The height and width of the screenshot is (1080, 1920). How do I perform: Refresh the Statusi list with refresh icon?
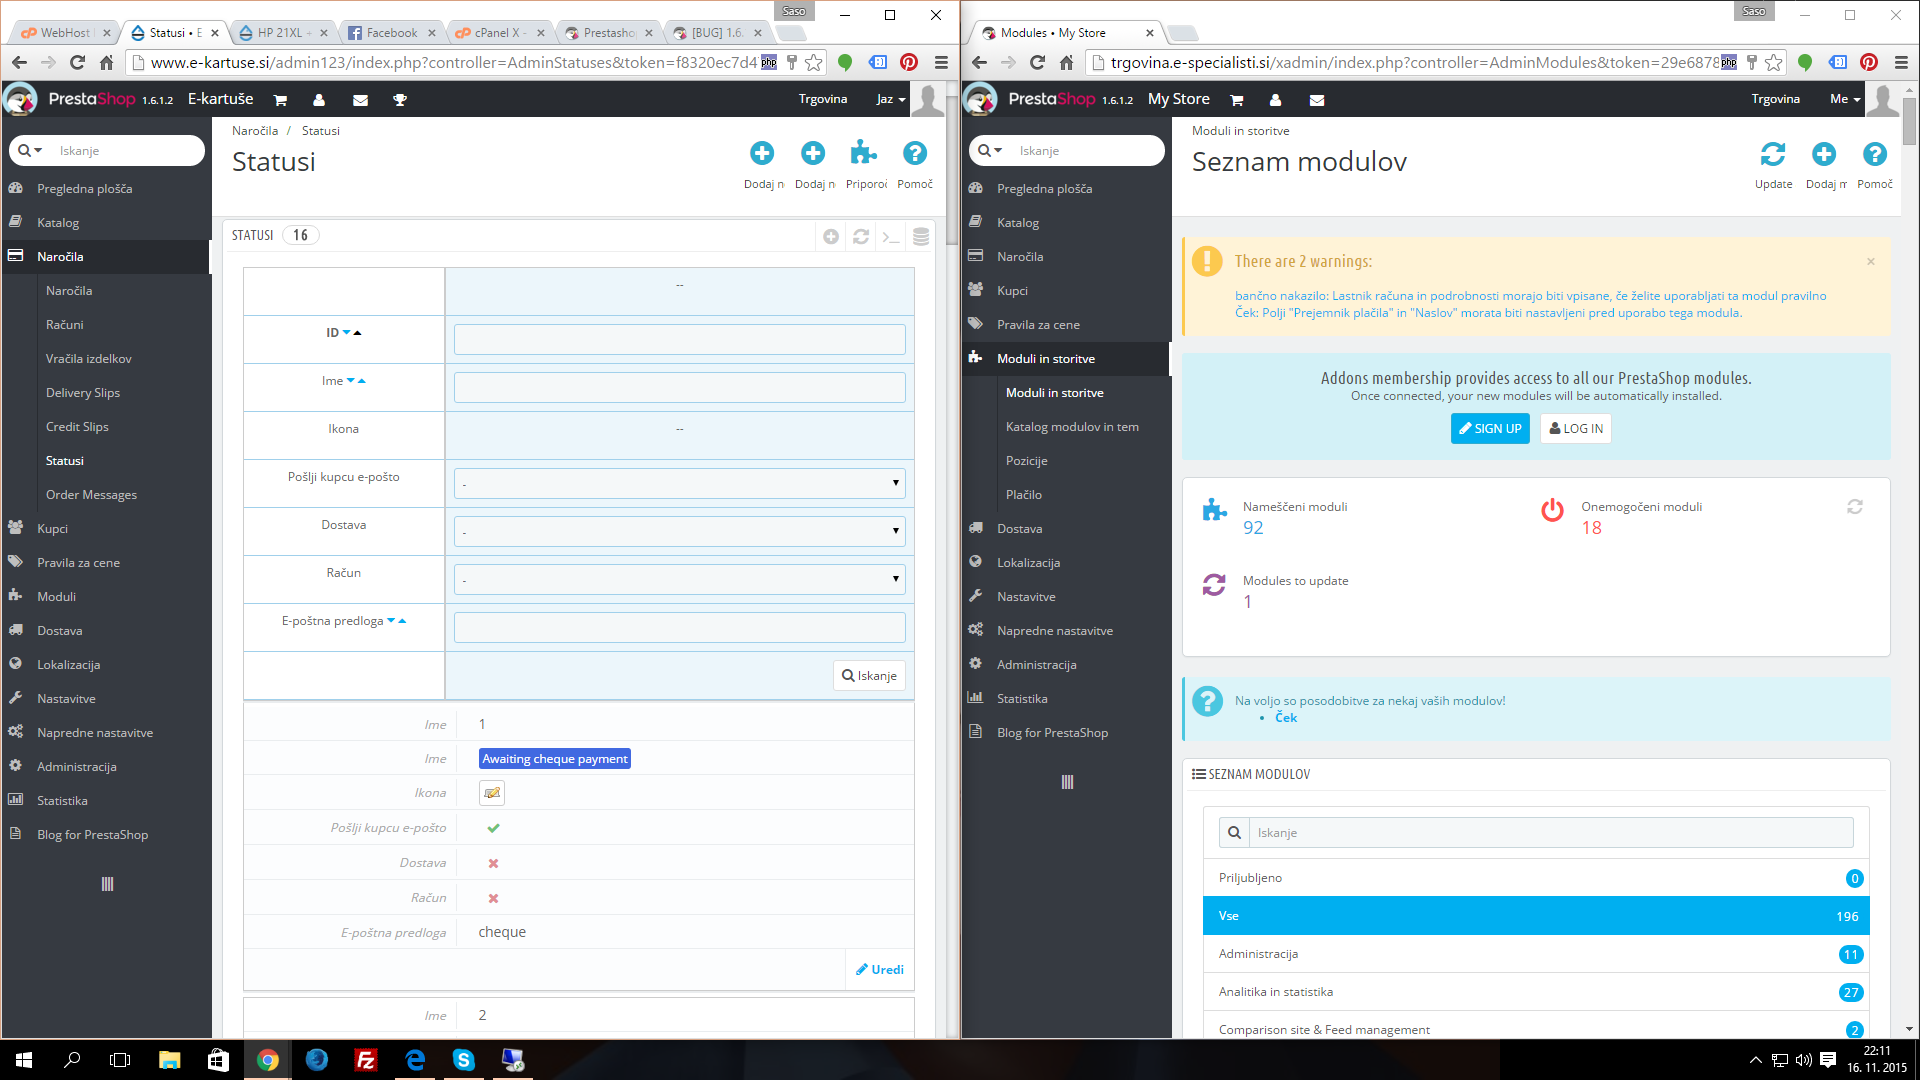861,236
